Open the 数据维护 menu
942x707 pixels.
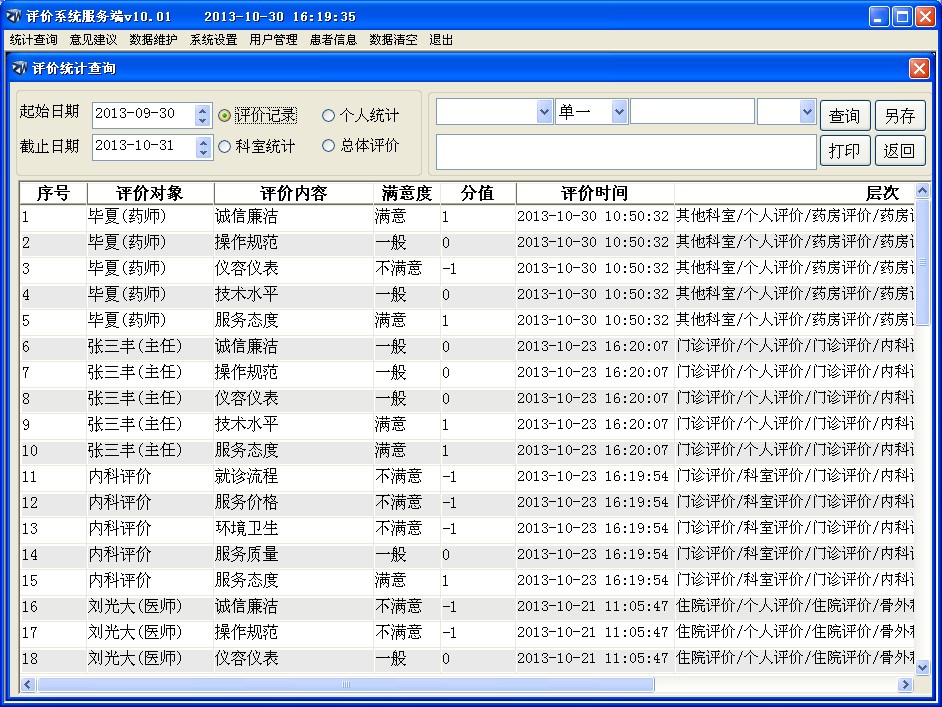(x=153, y=40)
